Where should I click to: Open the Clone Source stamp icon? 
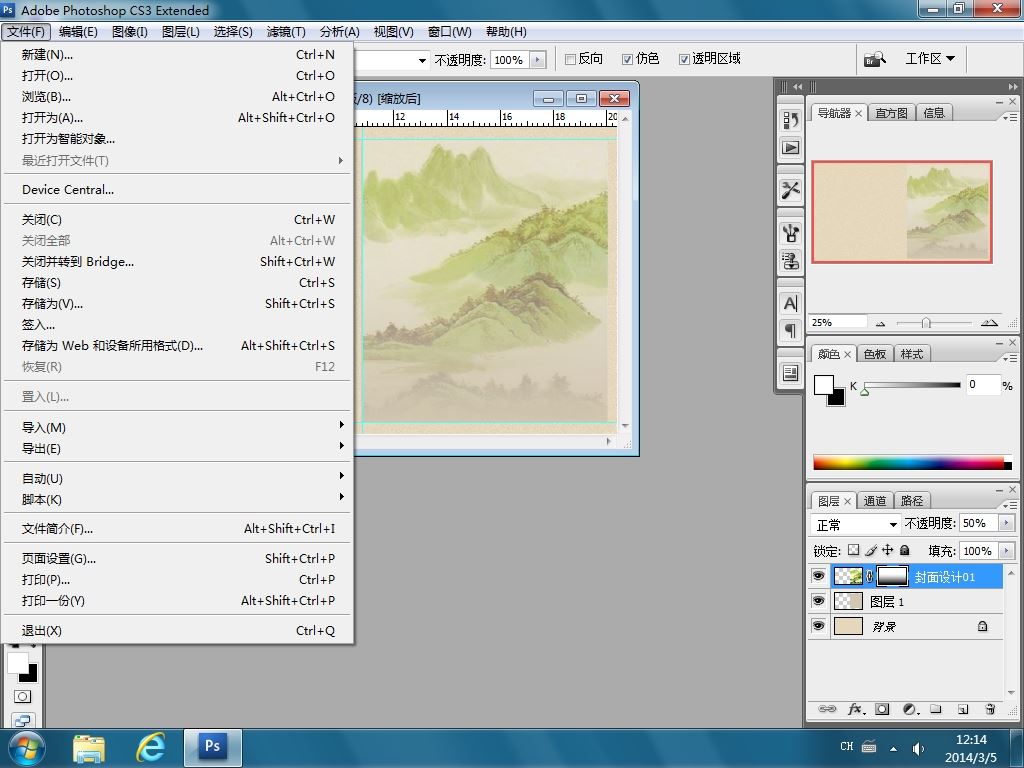click(790, 261)
